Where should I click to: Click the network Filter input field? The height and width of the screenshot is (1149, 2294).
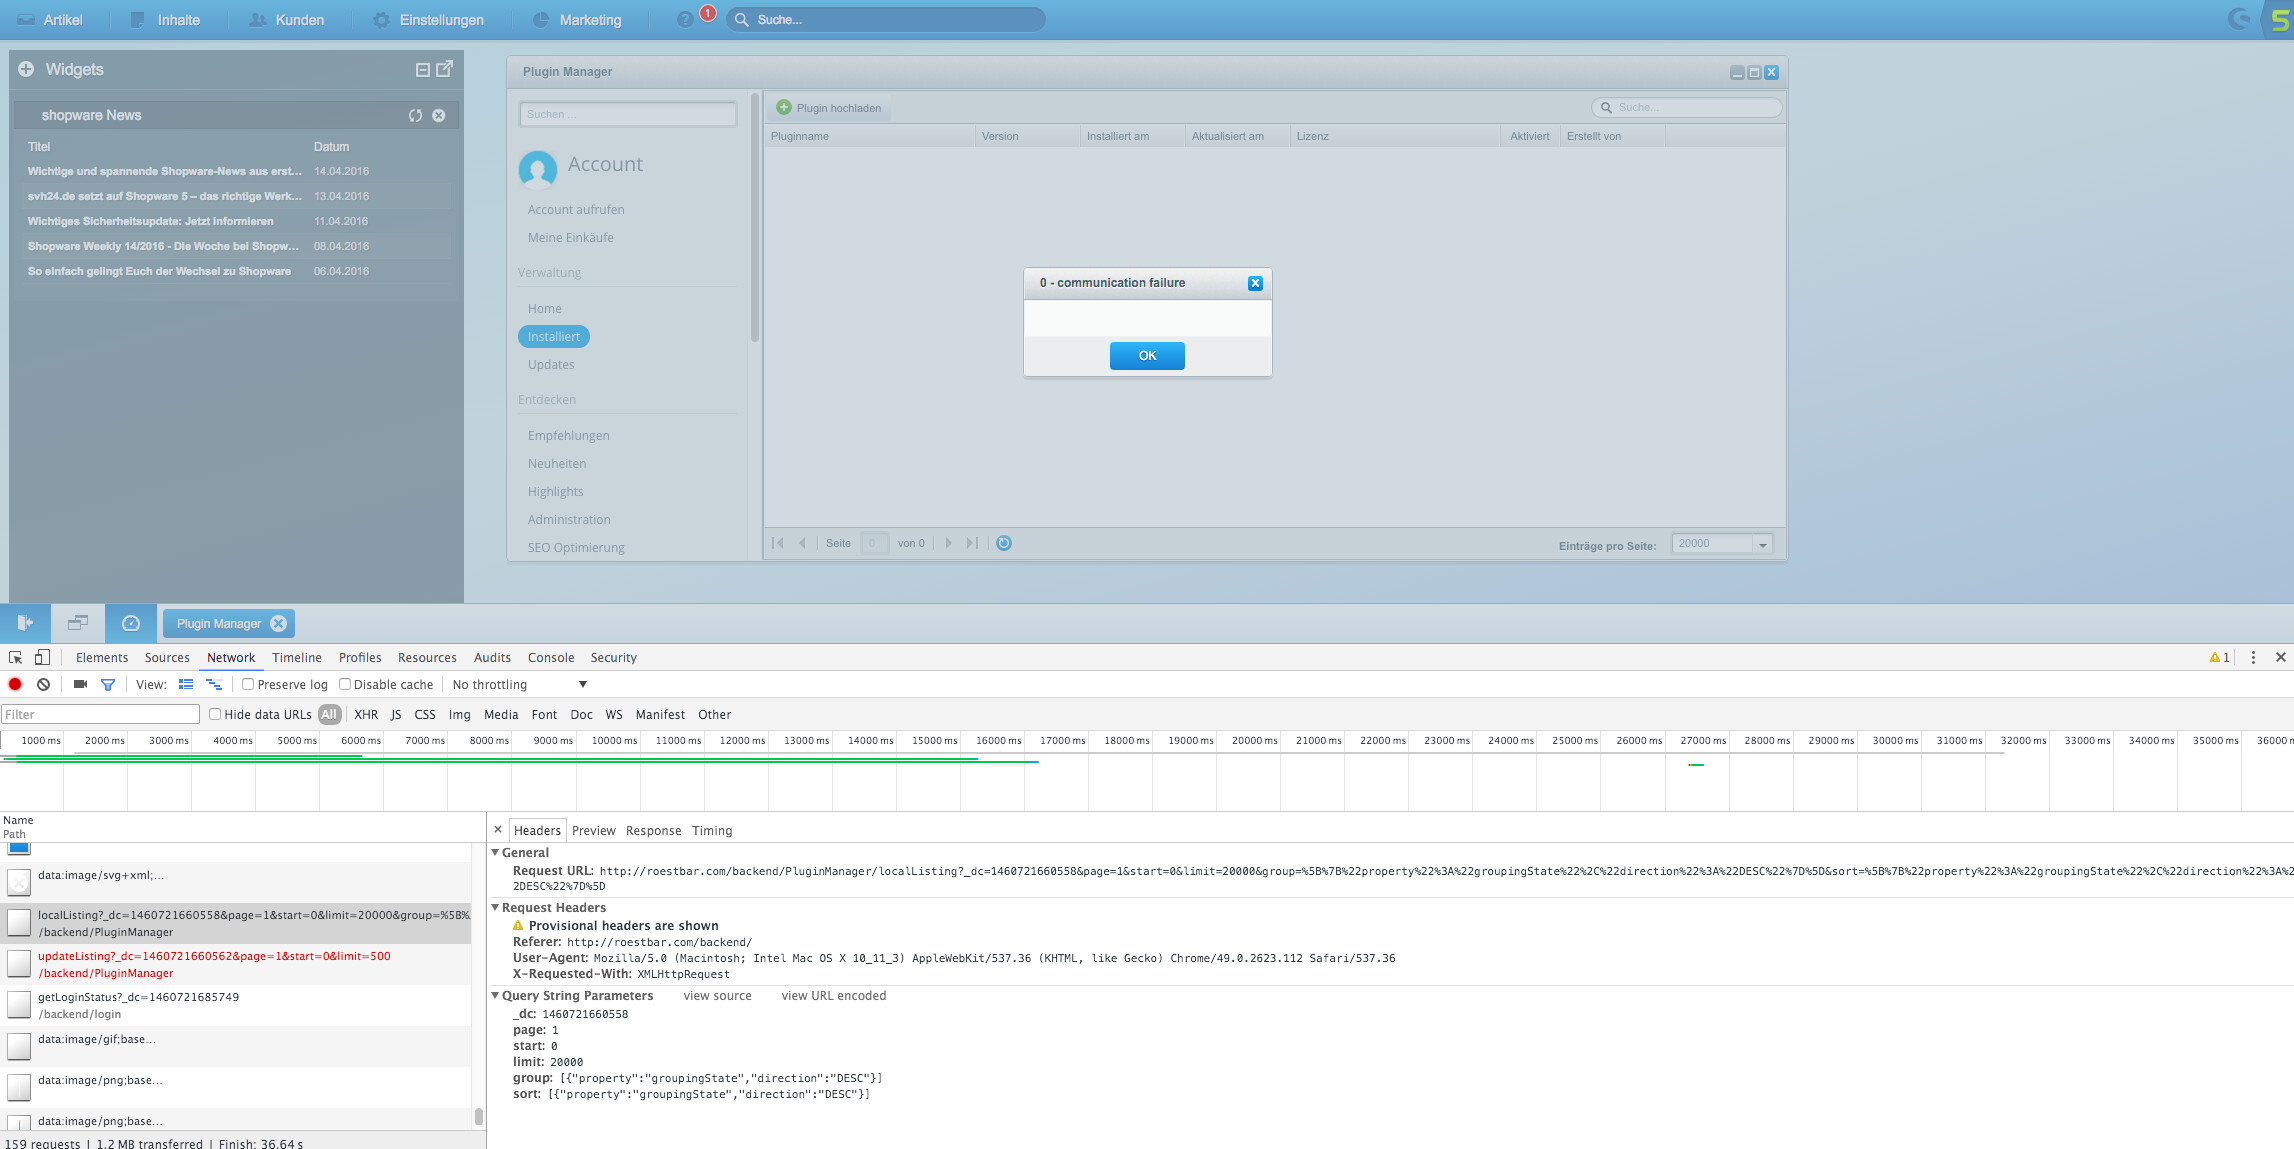(100, 714)
